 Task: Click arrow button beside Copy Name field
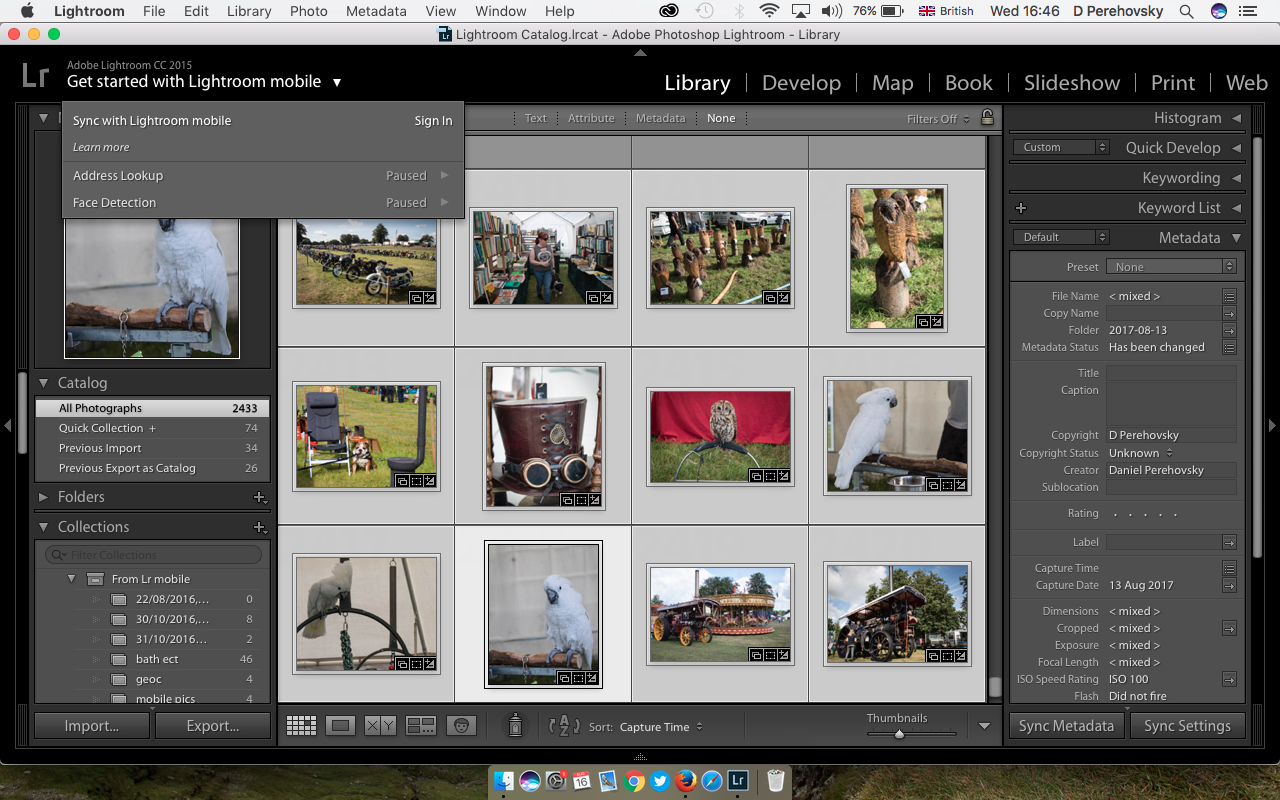(x=1229, y=313)
